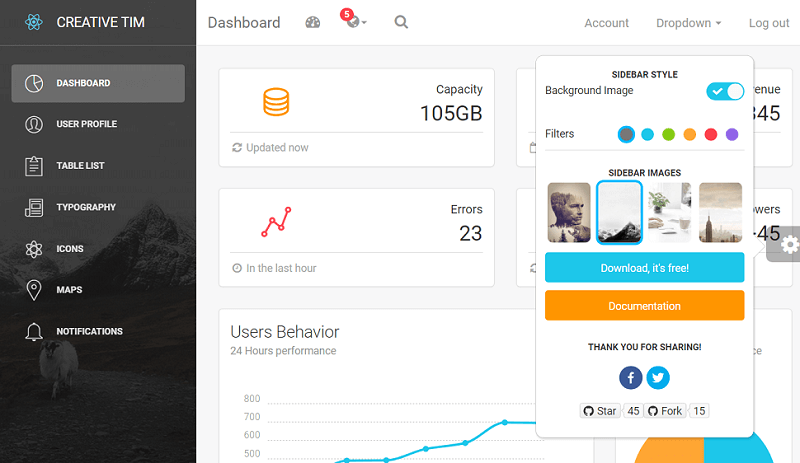Click the Notifications bell icon
This screenshot has width=800, height=463.
(x=34, y=332)
